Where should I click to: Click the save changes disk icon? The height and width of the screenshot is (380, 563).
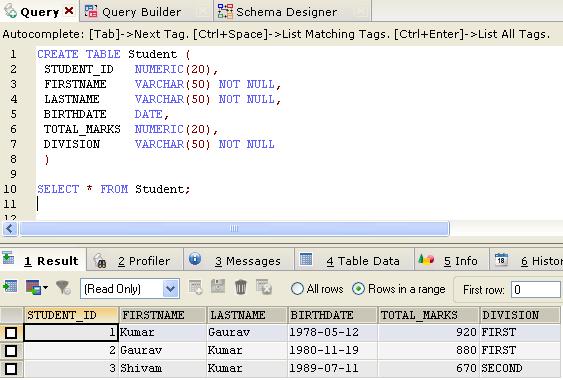(218, 286)
